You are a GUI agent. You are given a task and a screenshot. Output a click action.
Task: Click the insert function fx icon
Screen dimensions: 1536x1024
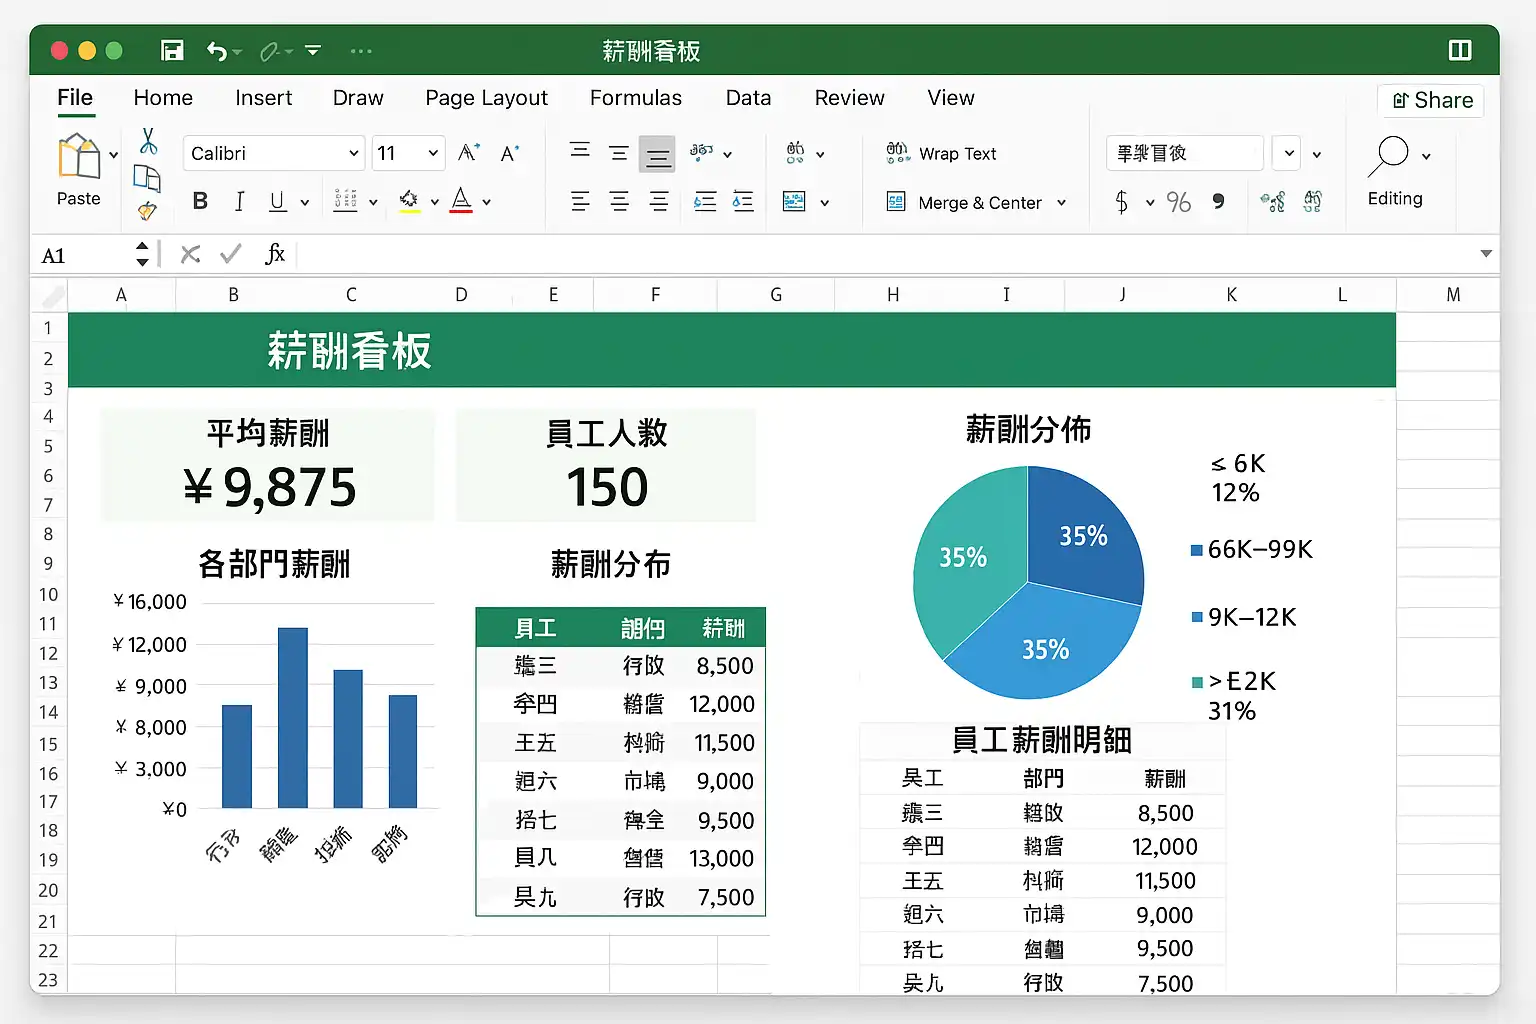[x=275, y=254]
